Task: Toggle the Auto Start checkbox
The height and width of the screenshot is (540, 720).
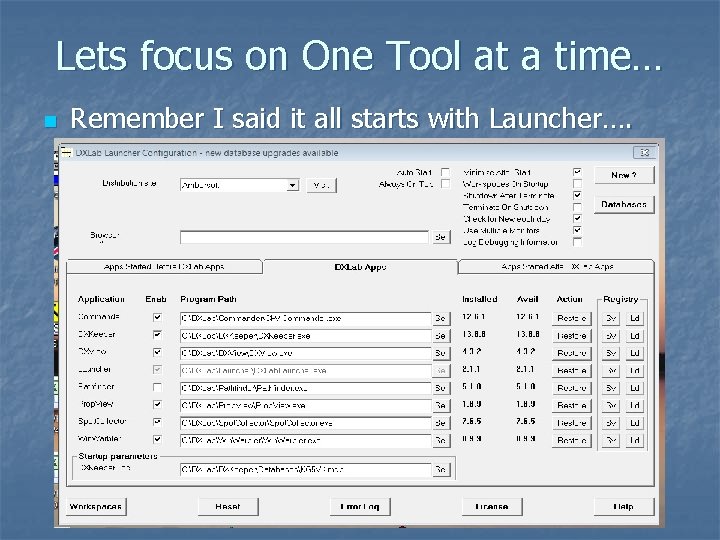Action: pyautogui.click(x=444, y=172)
